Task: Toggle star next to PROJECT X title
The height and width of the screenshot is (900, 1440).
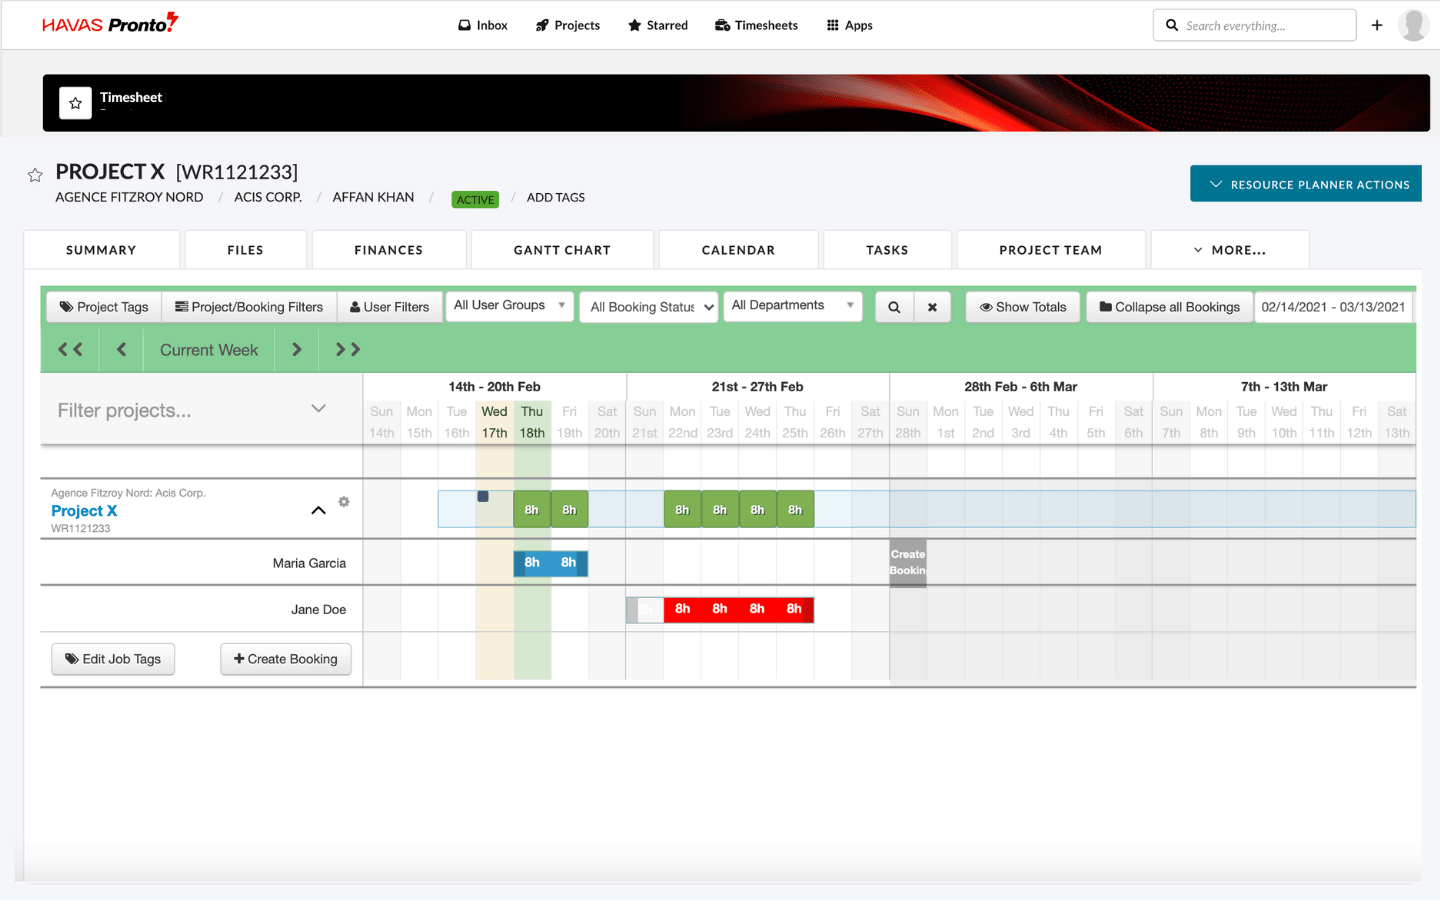Action: 35,175
